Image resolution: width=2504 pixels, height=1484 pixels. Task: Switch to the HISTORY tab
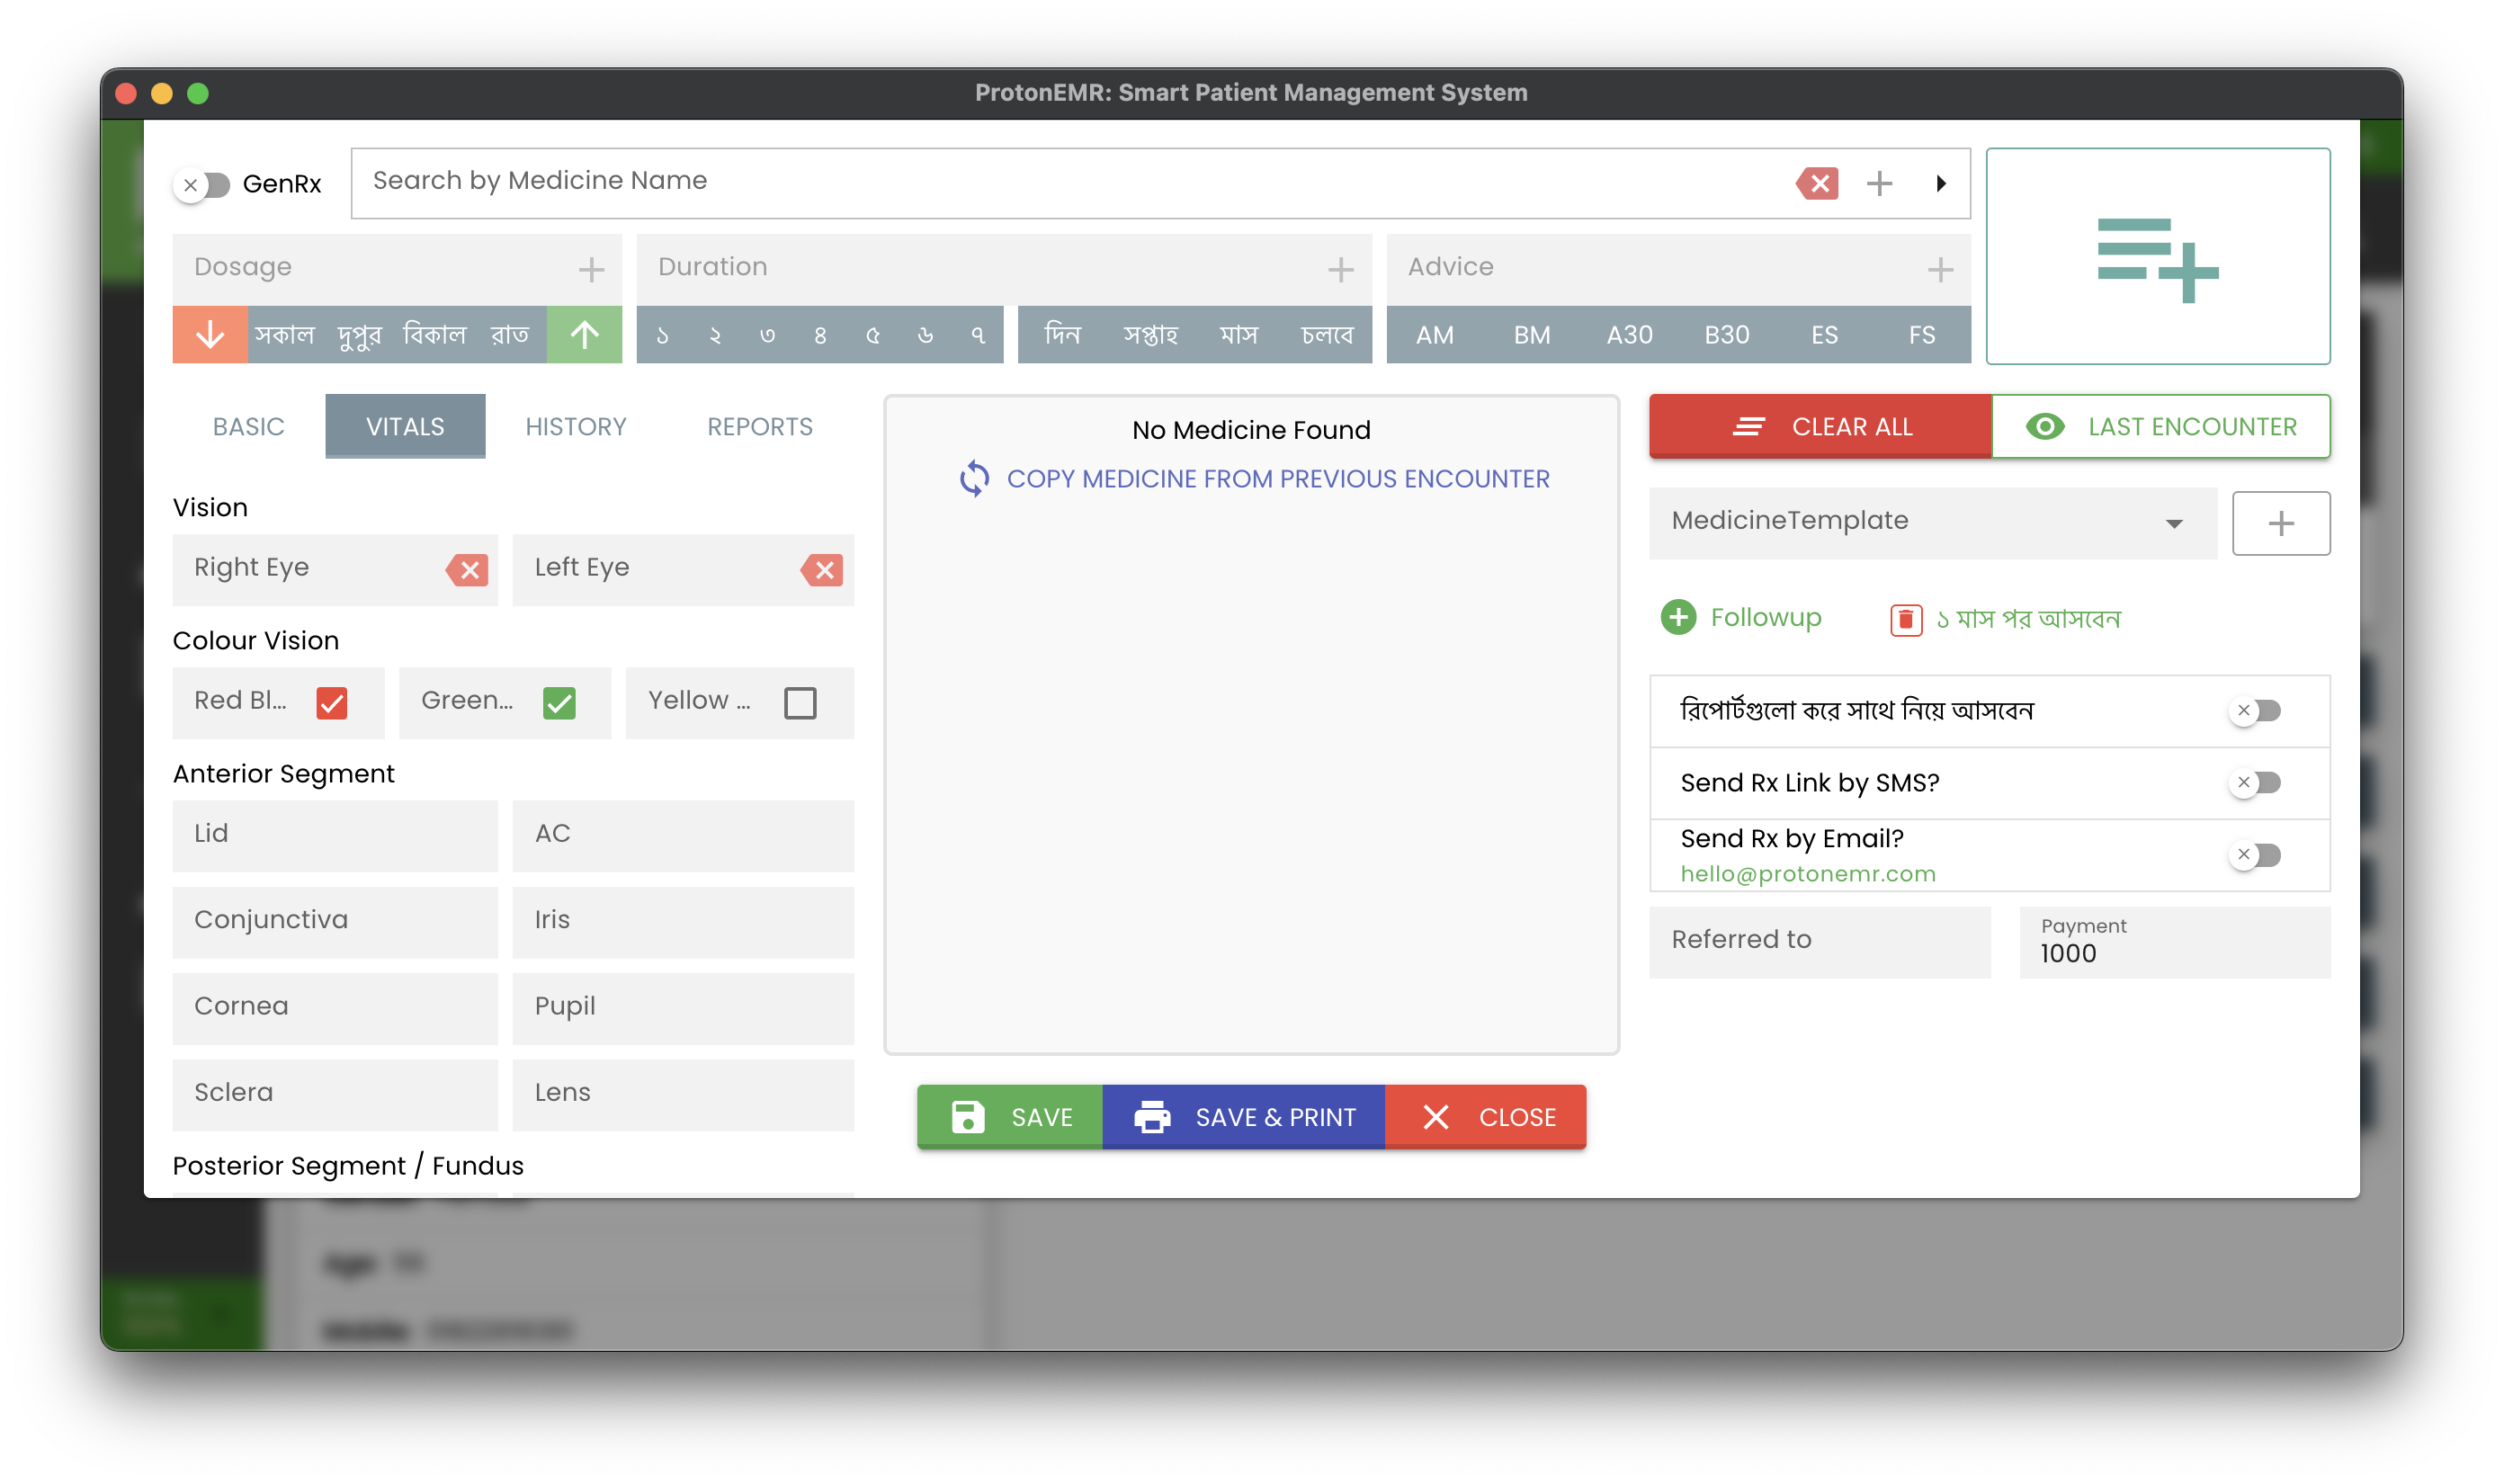pos(575,427)
